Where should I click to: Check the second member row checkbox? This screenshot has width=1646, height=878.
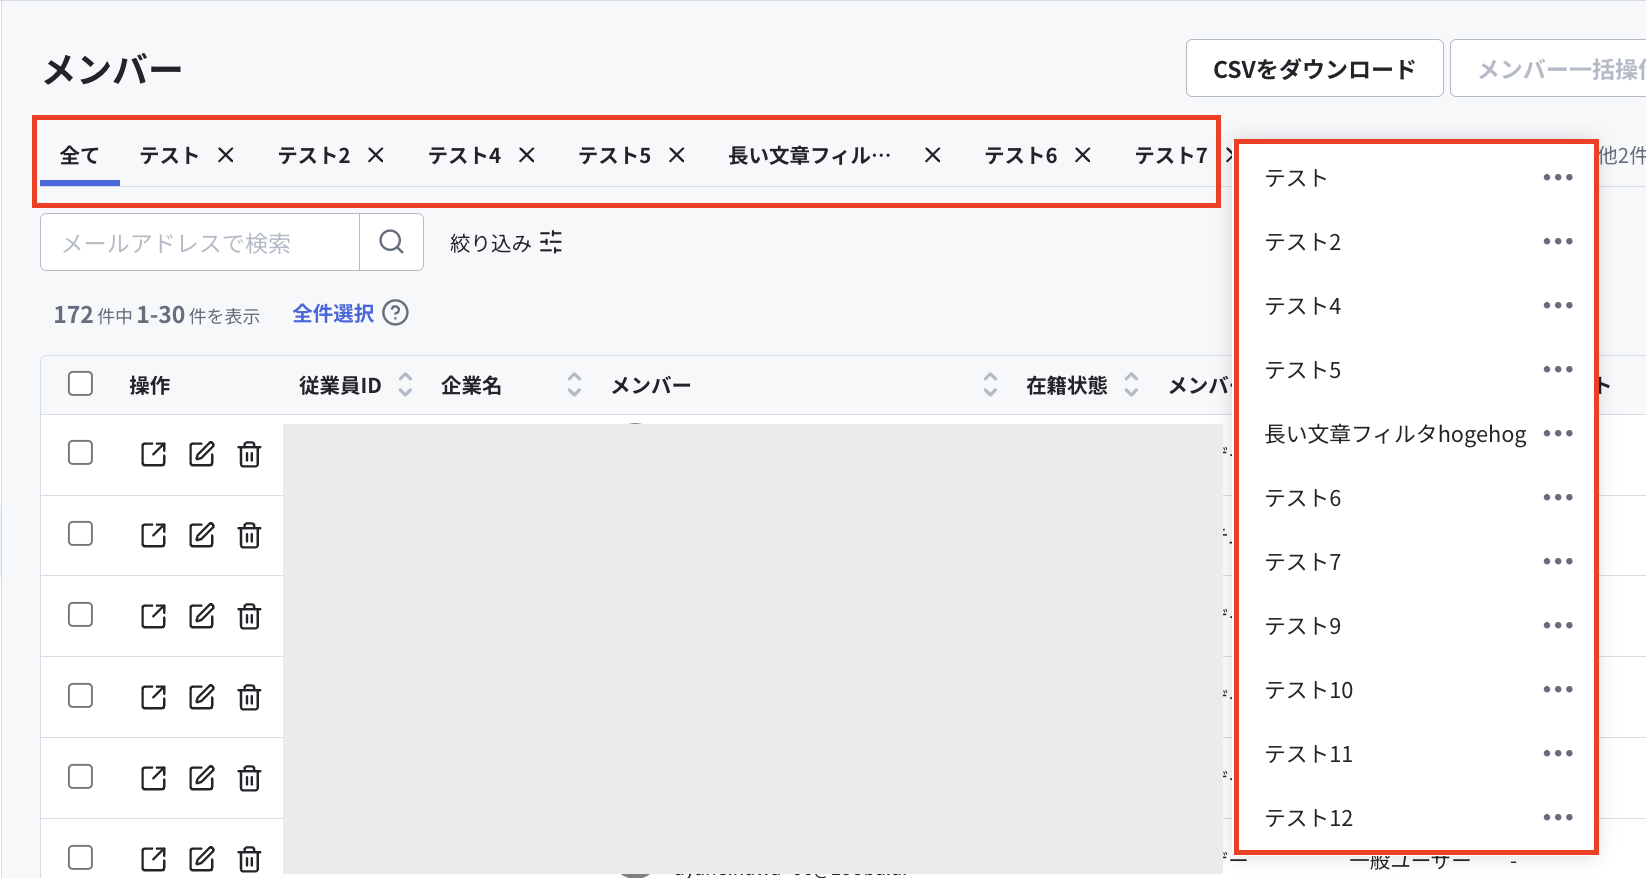pyautogui.click(x=80, y=534)
